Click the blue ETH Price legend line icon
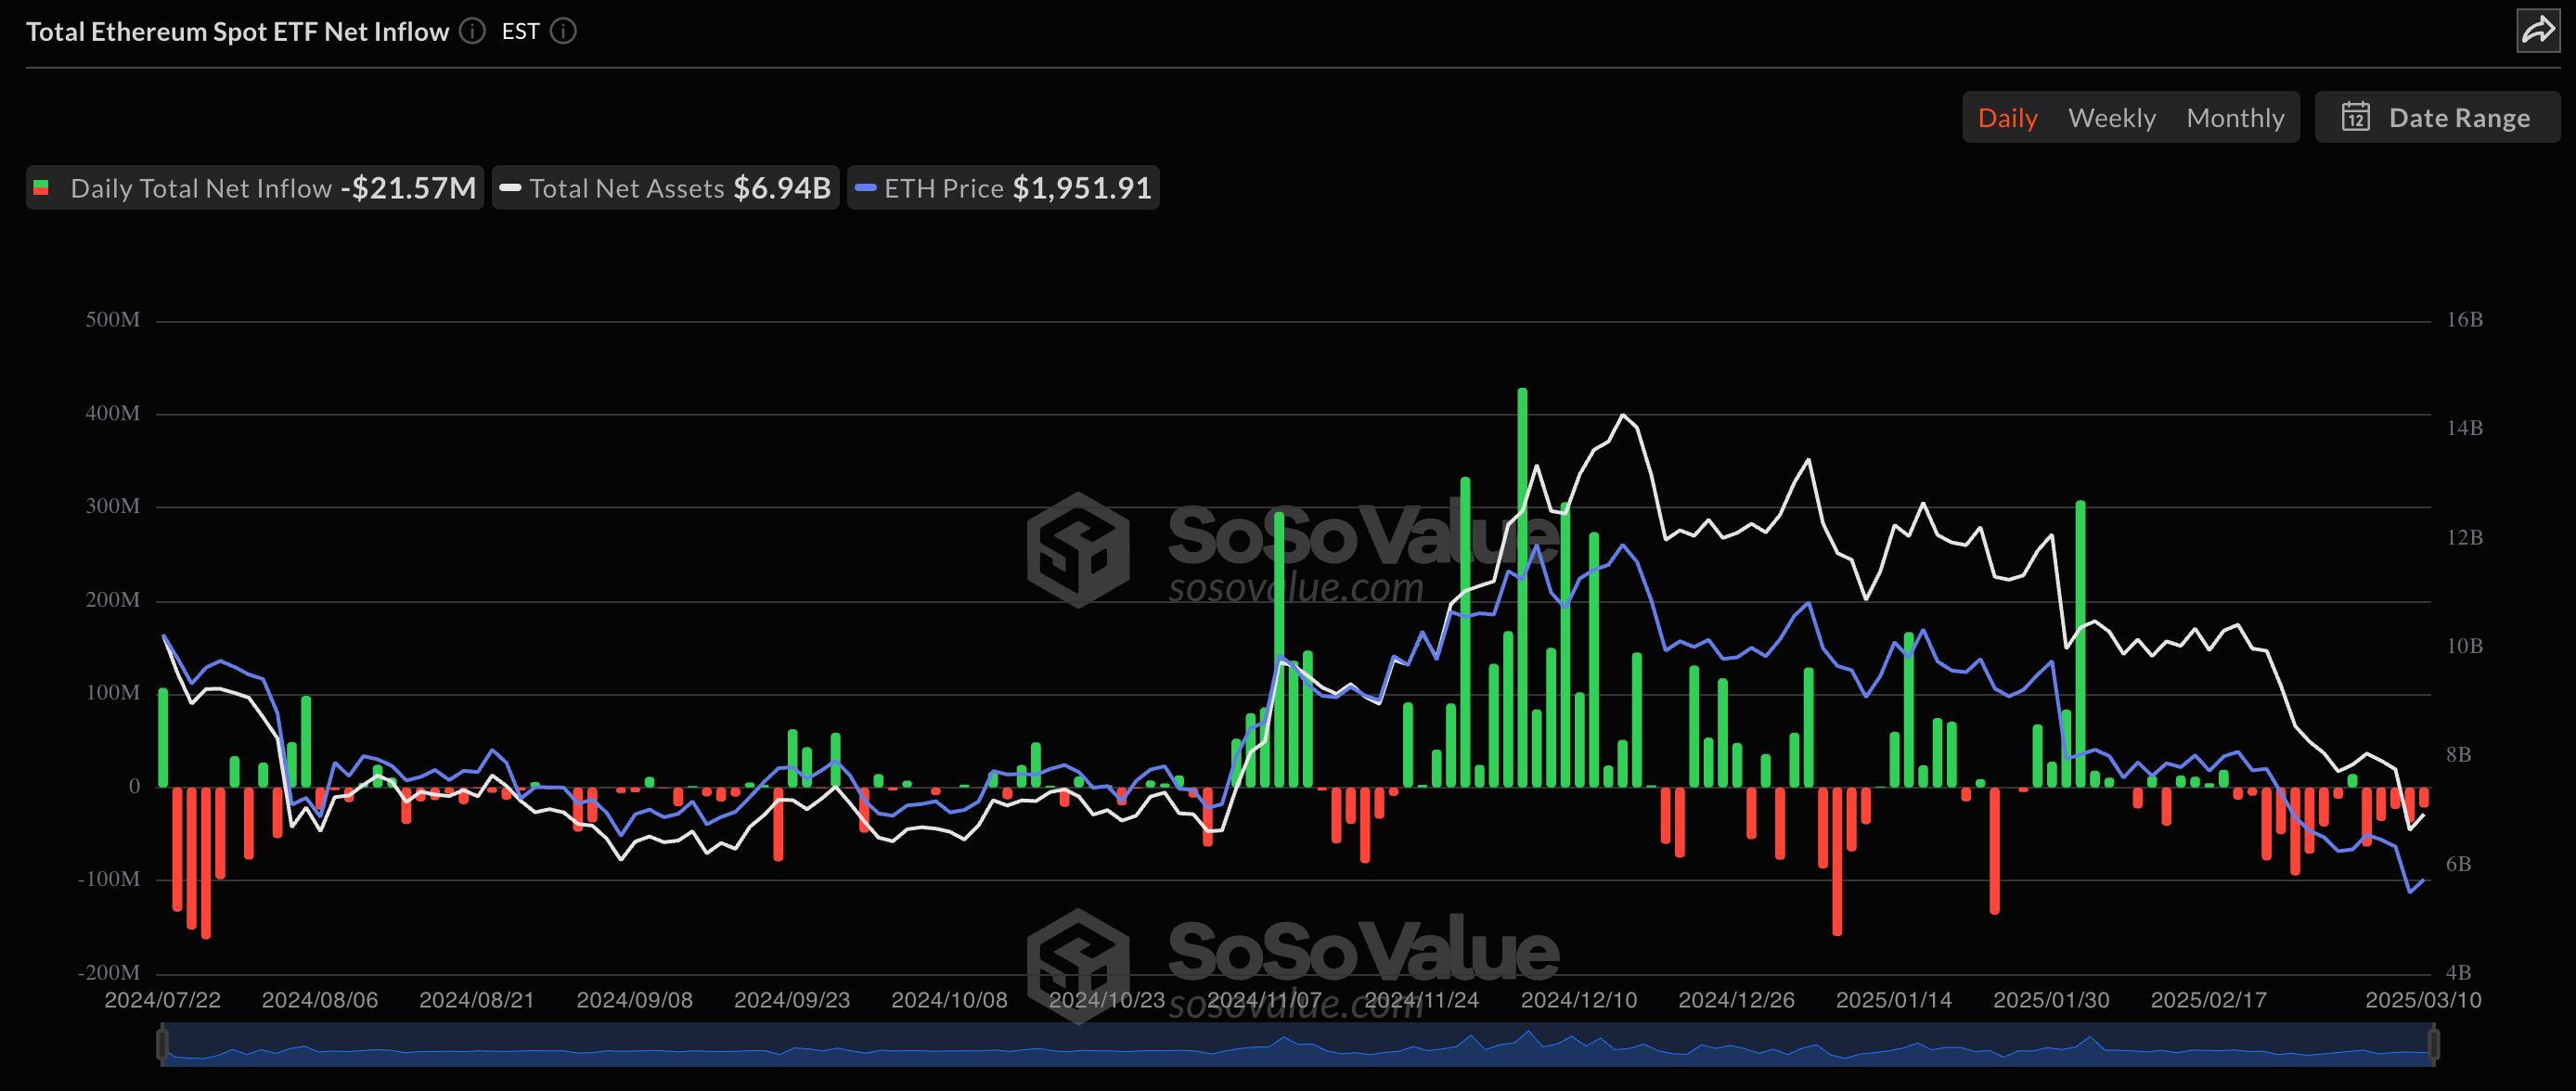The width and height of the screenshot is (2576, 1091). tap(866, 188)
